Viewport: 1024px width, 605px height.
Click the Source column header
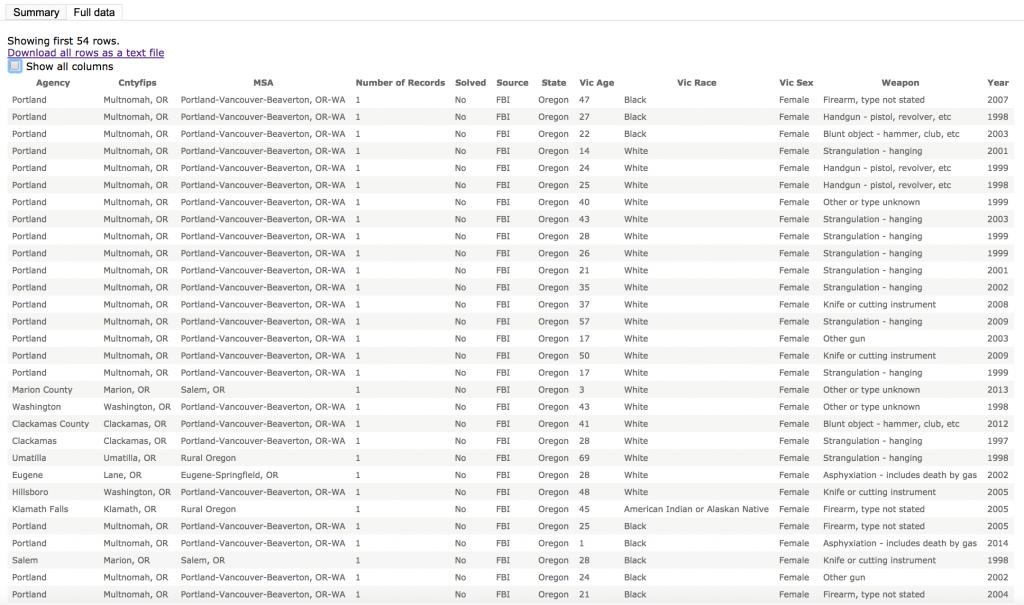point(512,83)
